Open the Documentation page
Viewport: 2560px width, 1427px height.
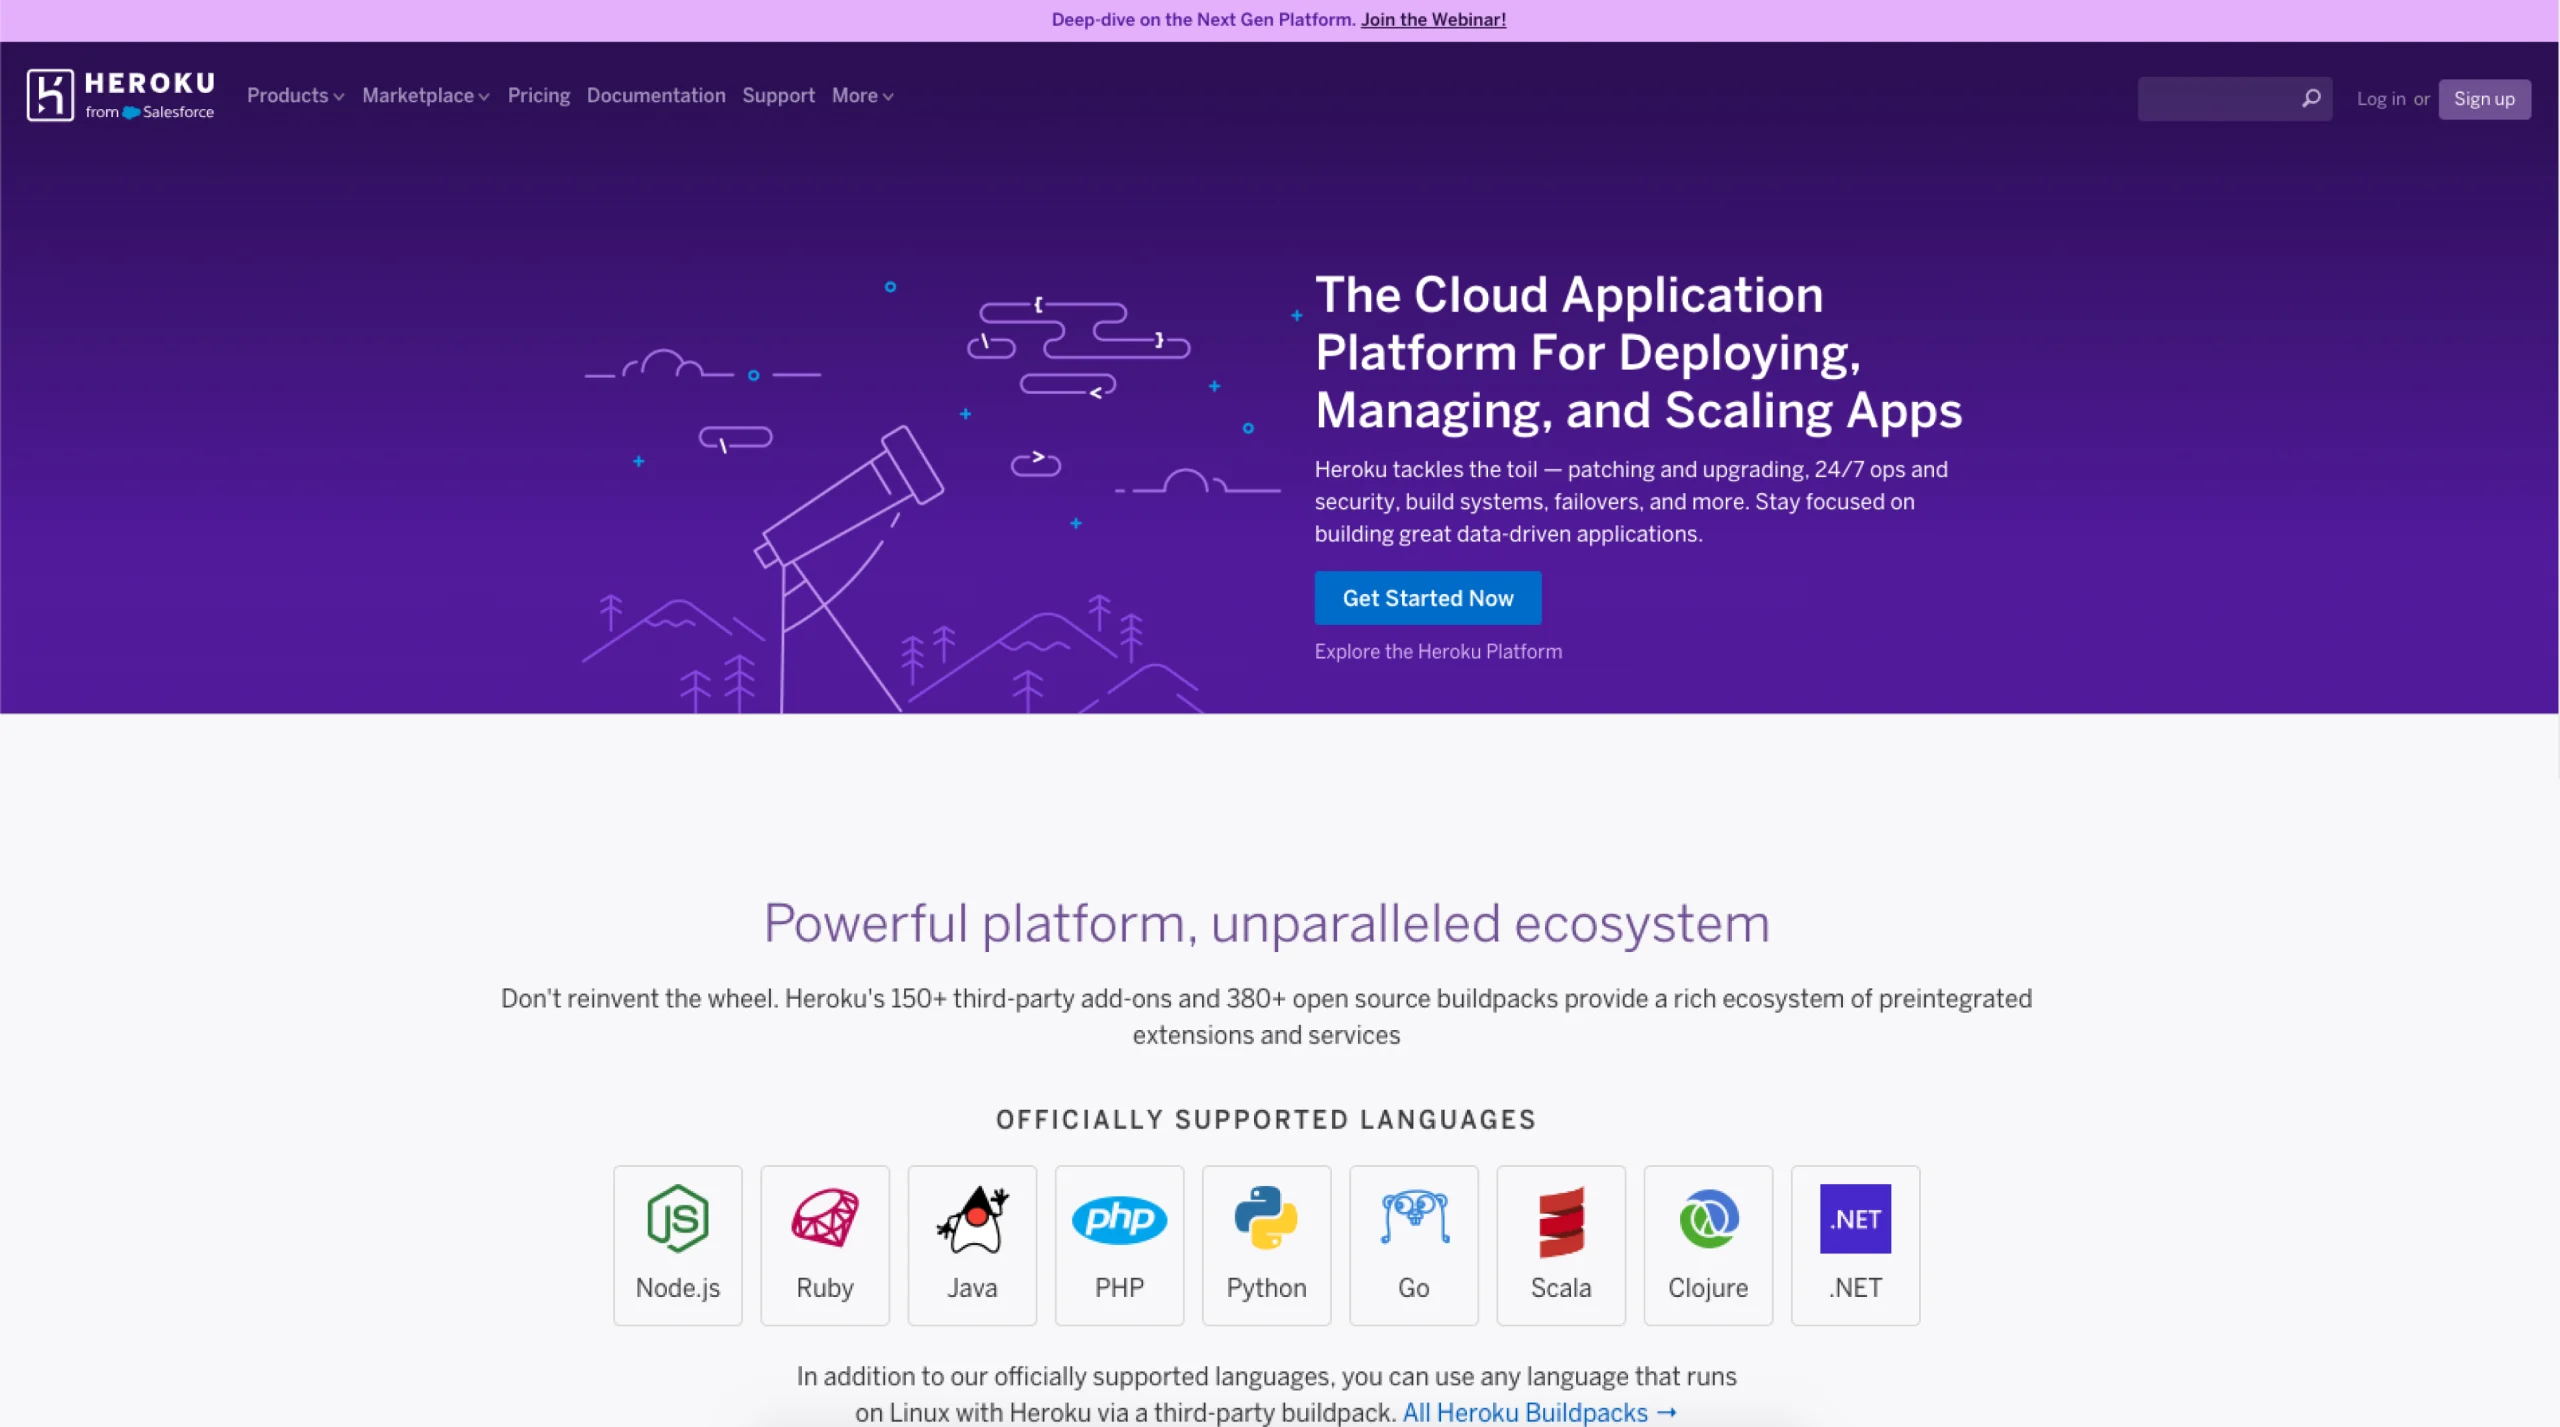[656, 95]
